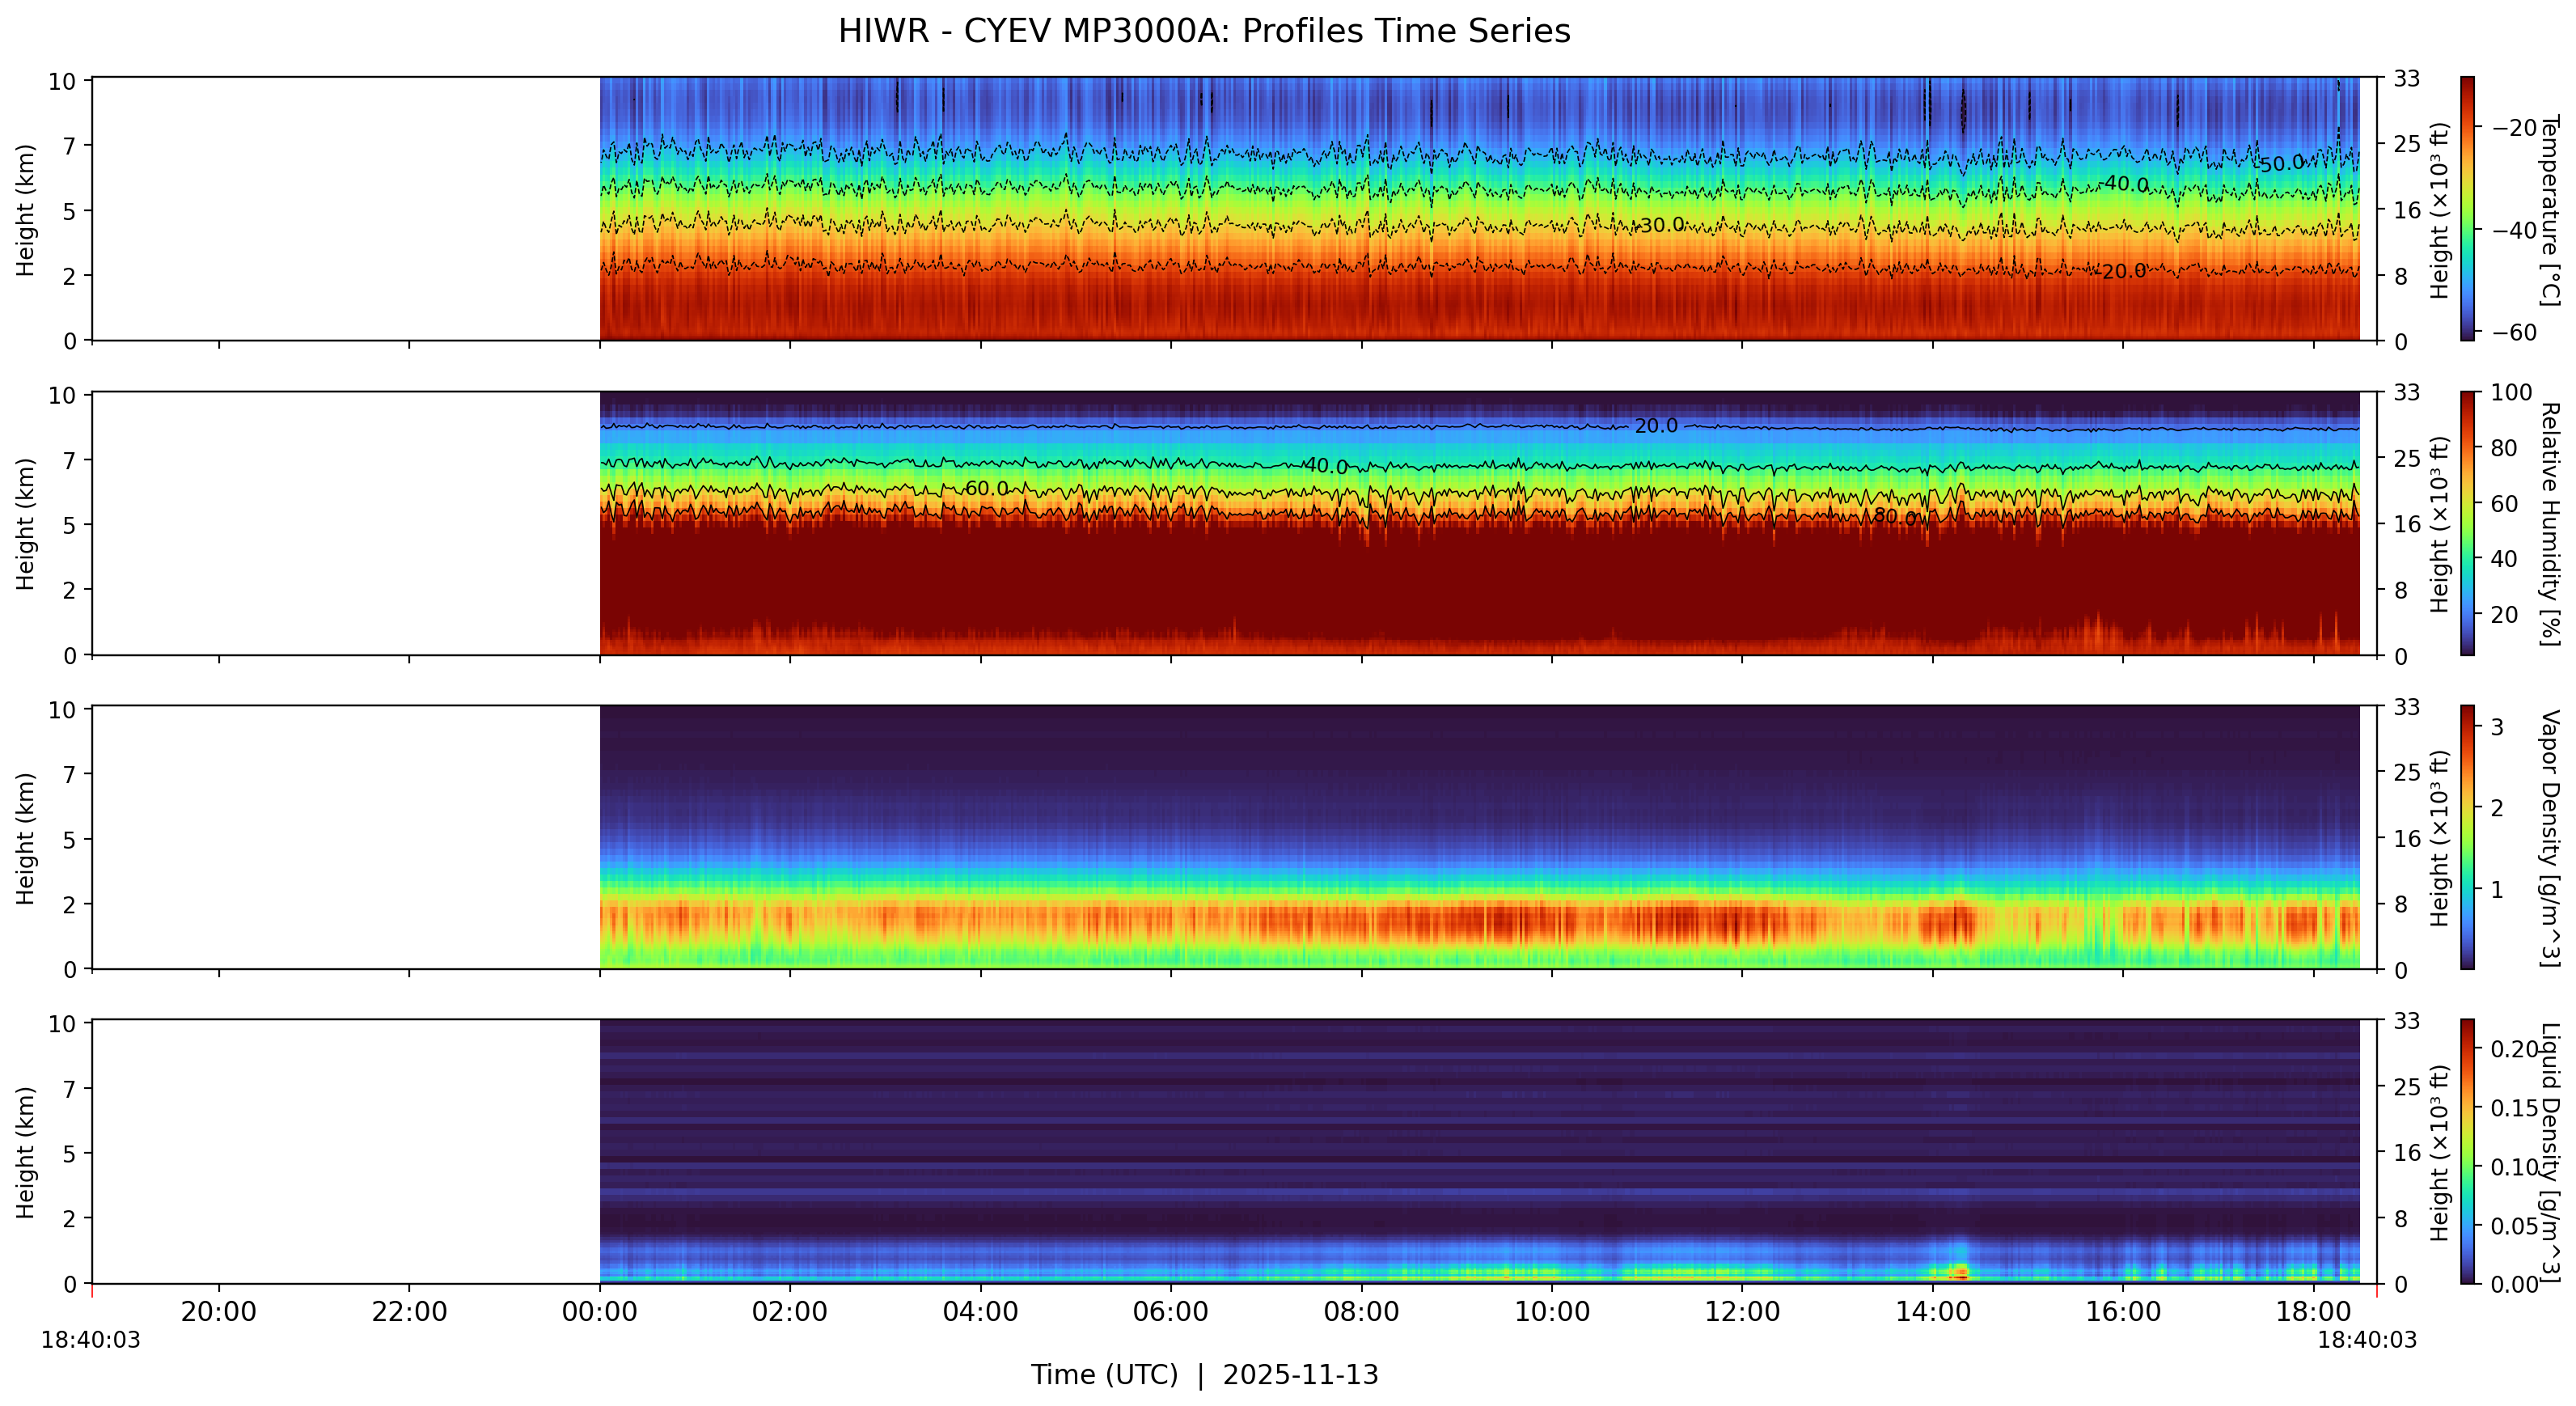Click the 00:00 tick label on time axis
The height and width of the screenshot is (1406, 2576).
(x=599, y=1312)
